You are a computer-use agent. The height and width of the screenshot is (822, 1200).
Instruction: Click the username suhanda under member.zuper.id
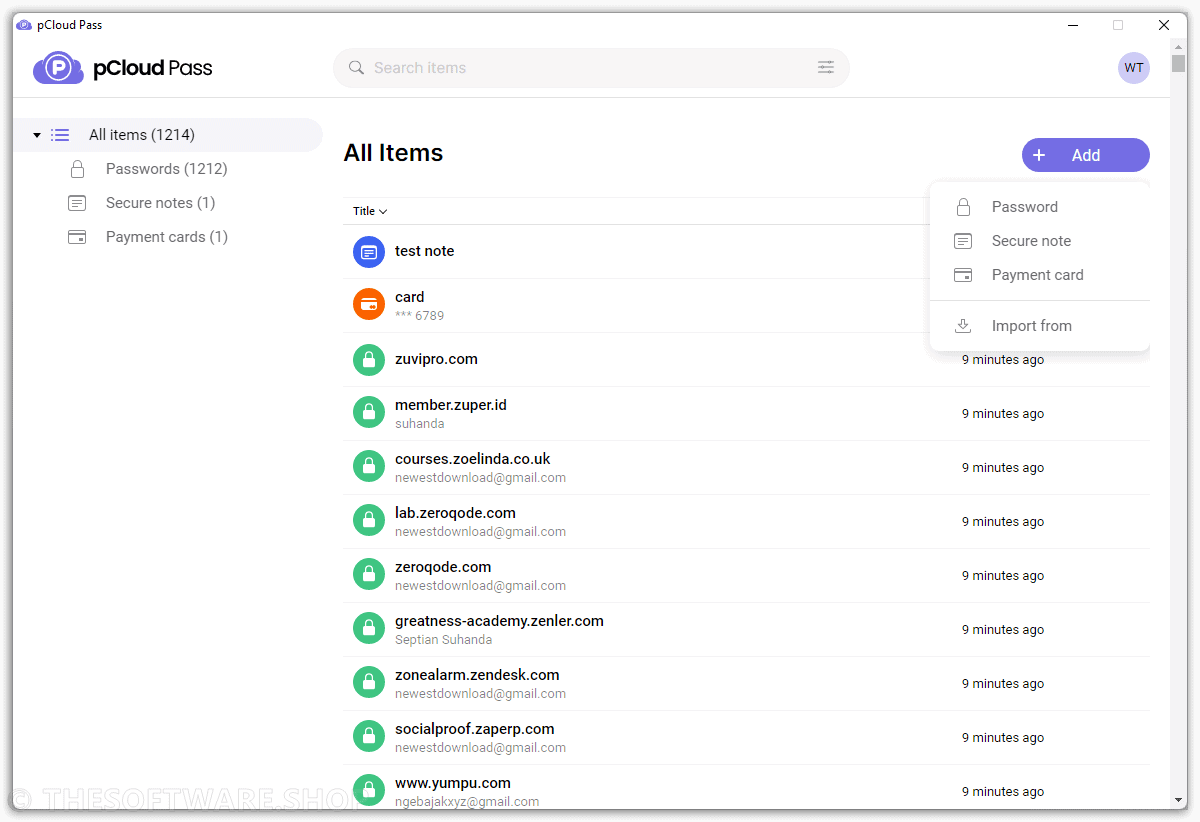(420, 424)
